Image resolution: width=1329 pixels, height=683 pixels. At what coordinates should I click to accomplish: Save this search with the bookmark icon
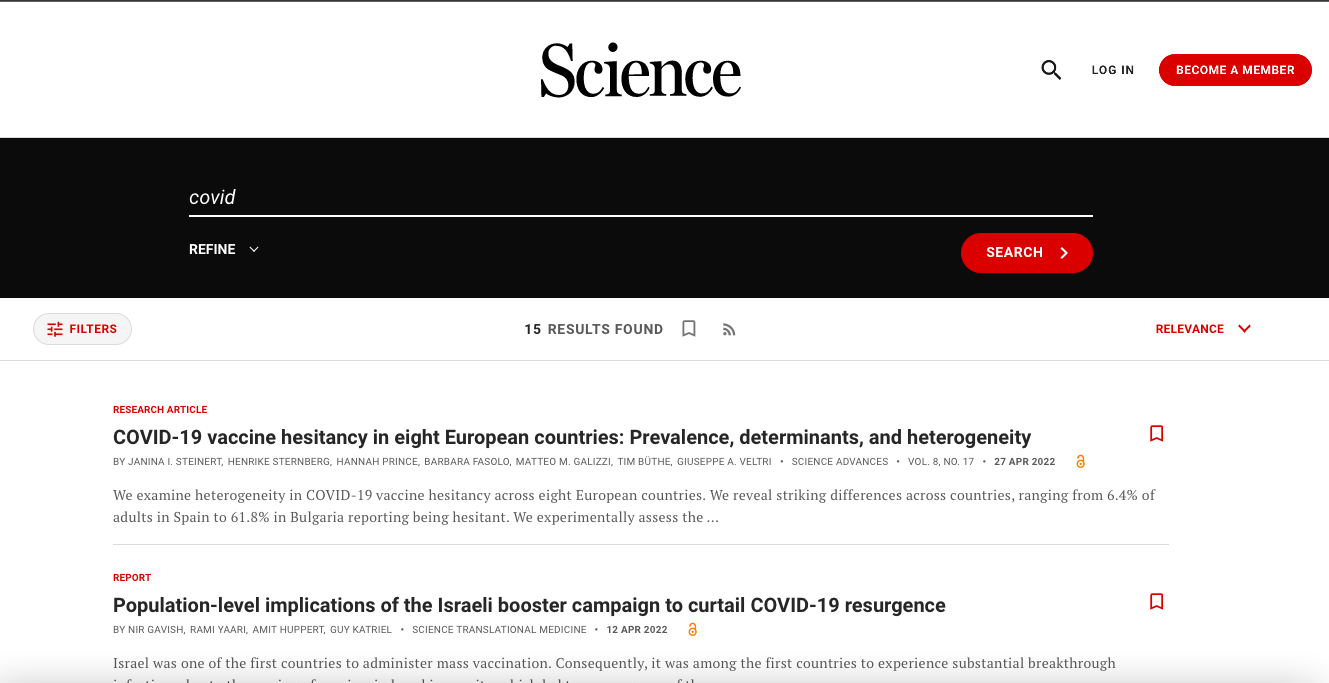click(689, 329)
